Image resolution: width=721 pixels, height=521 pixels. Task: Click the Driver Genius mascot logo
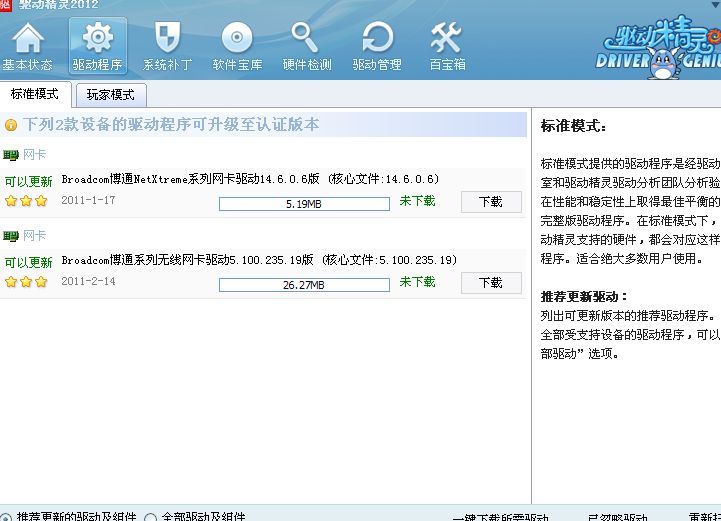point(658,48)
